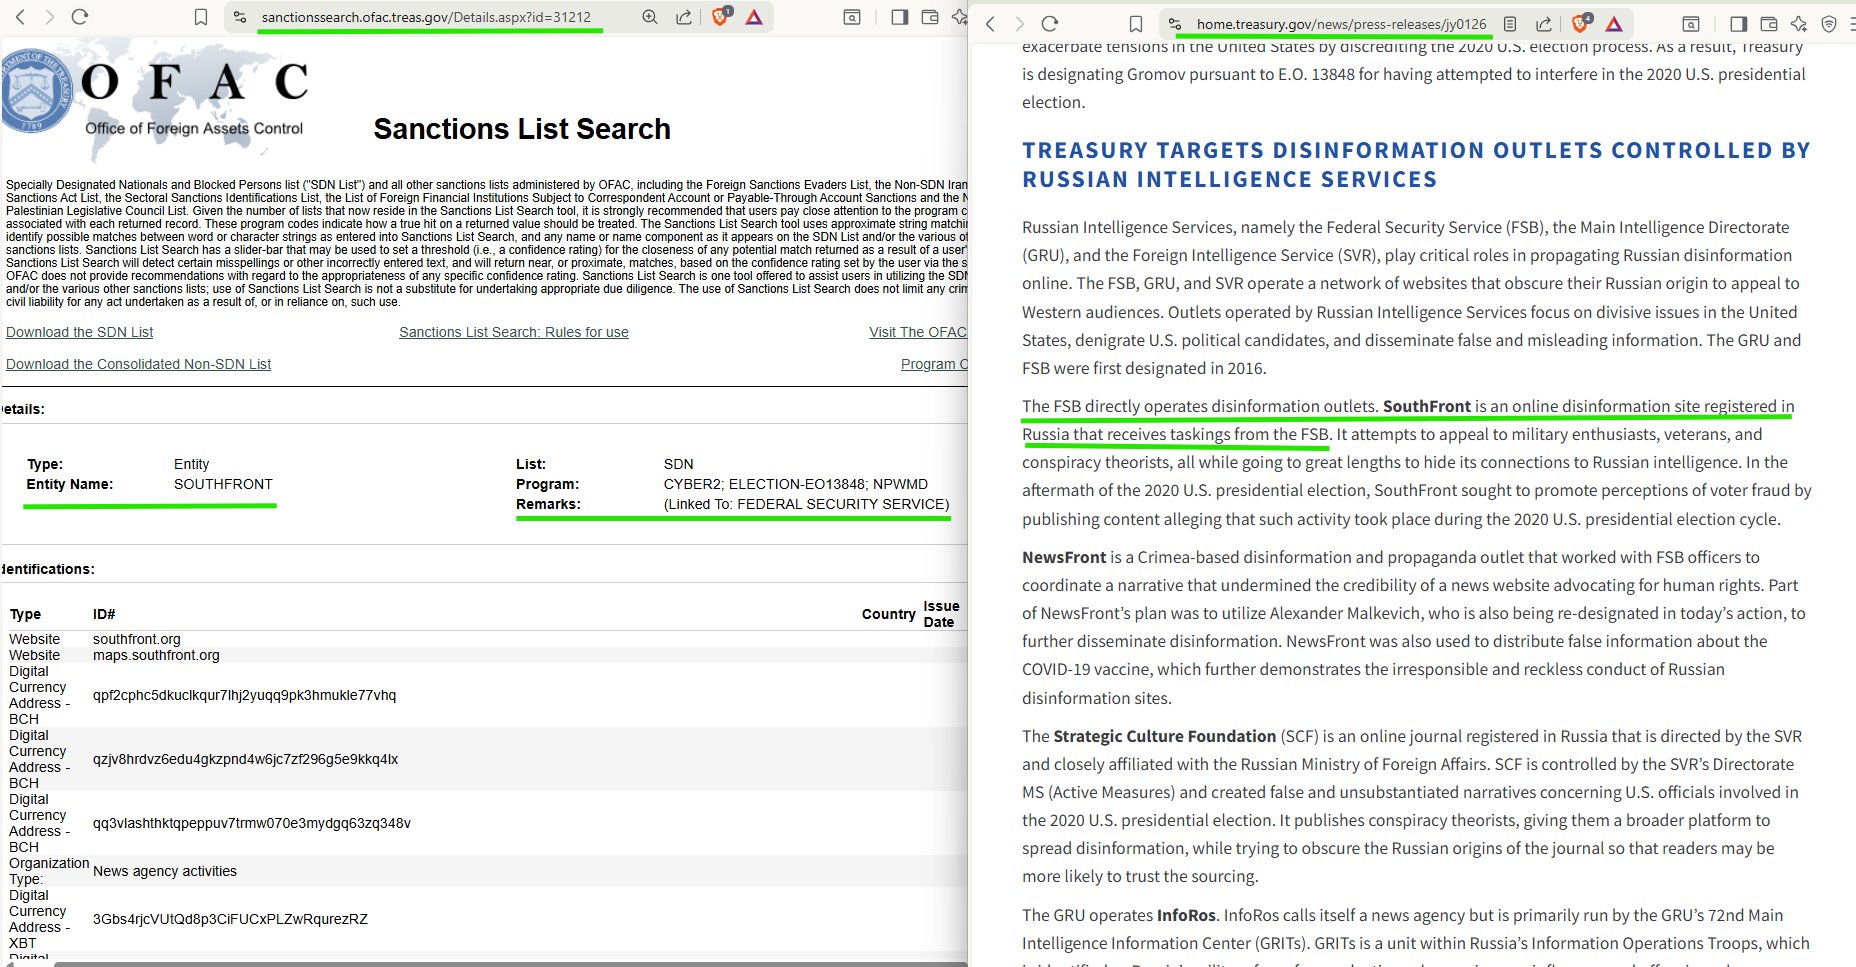This screenshot has width=1856, height=967.
Task: Open Brave Shields on the treasury.gov window
Action: tap(1580, 24)
